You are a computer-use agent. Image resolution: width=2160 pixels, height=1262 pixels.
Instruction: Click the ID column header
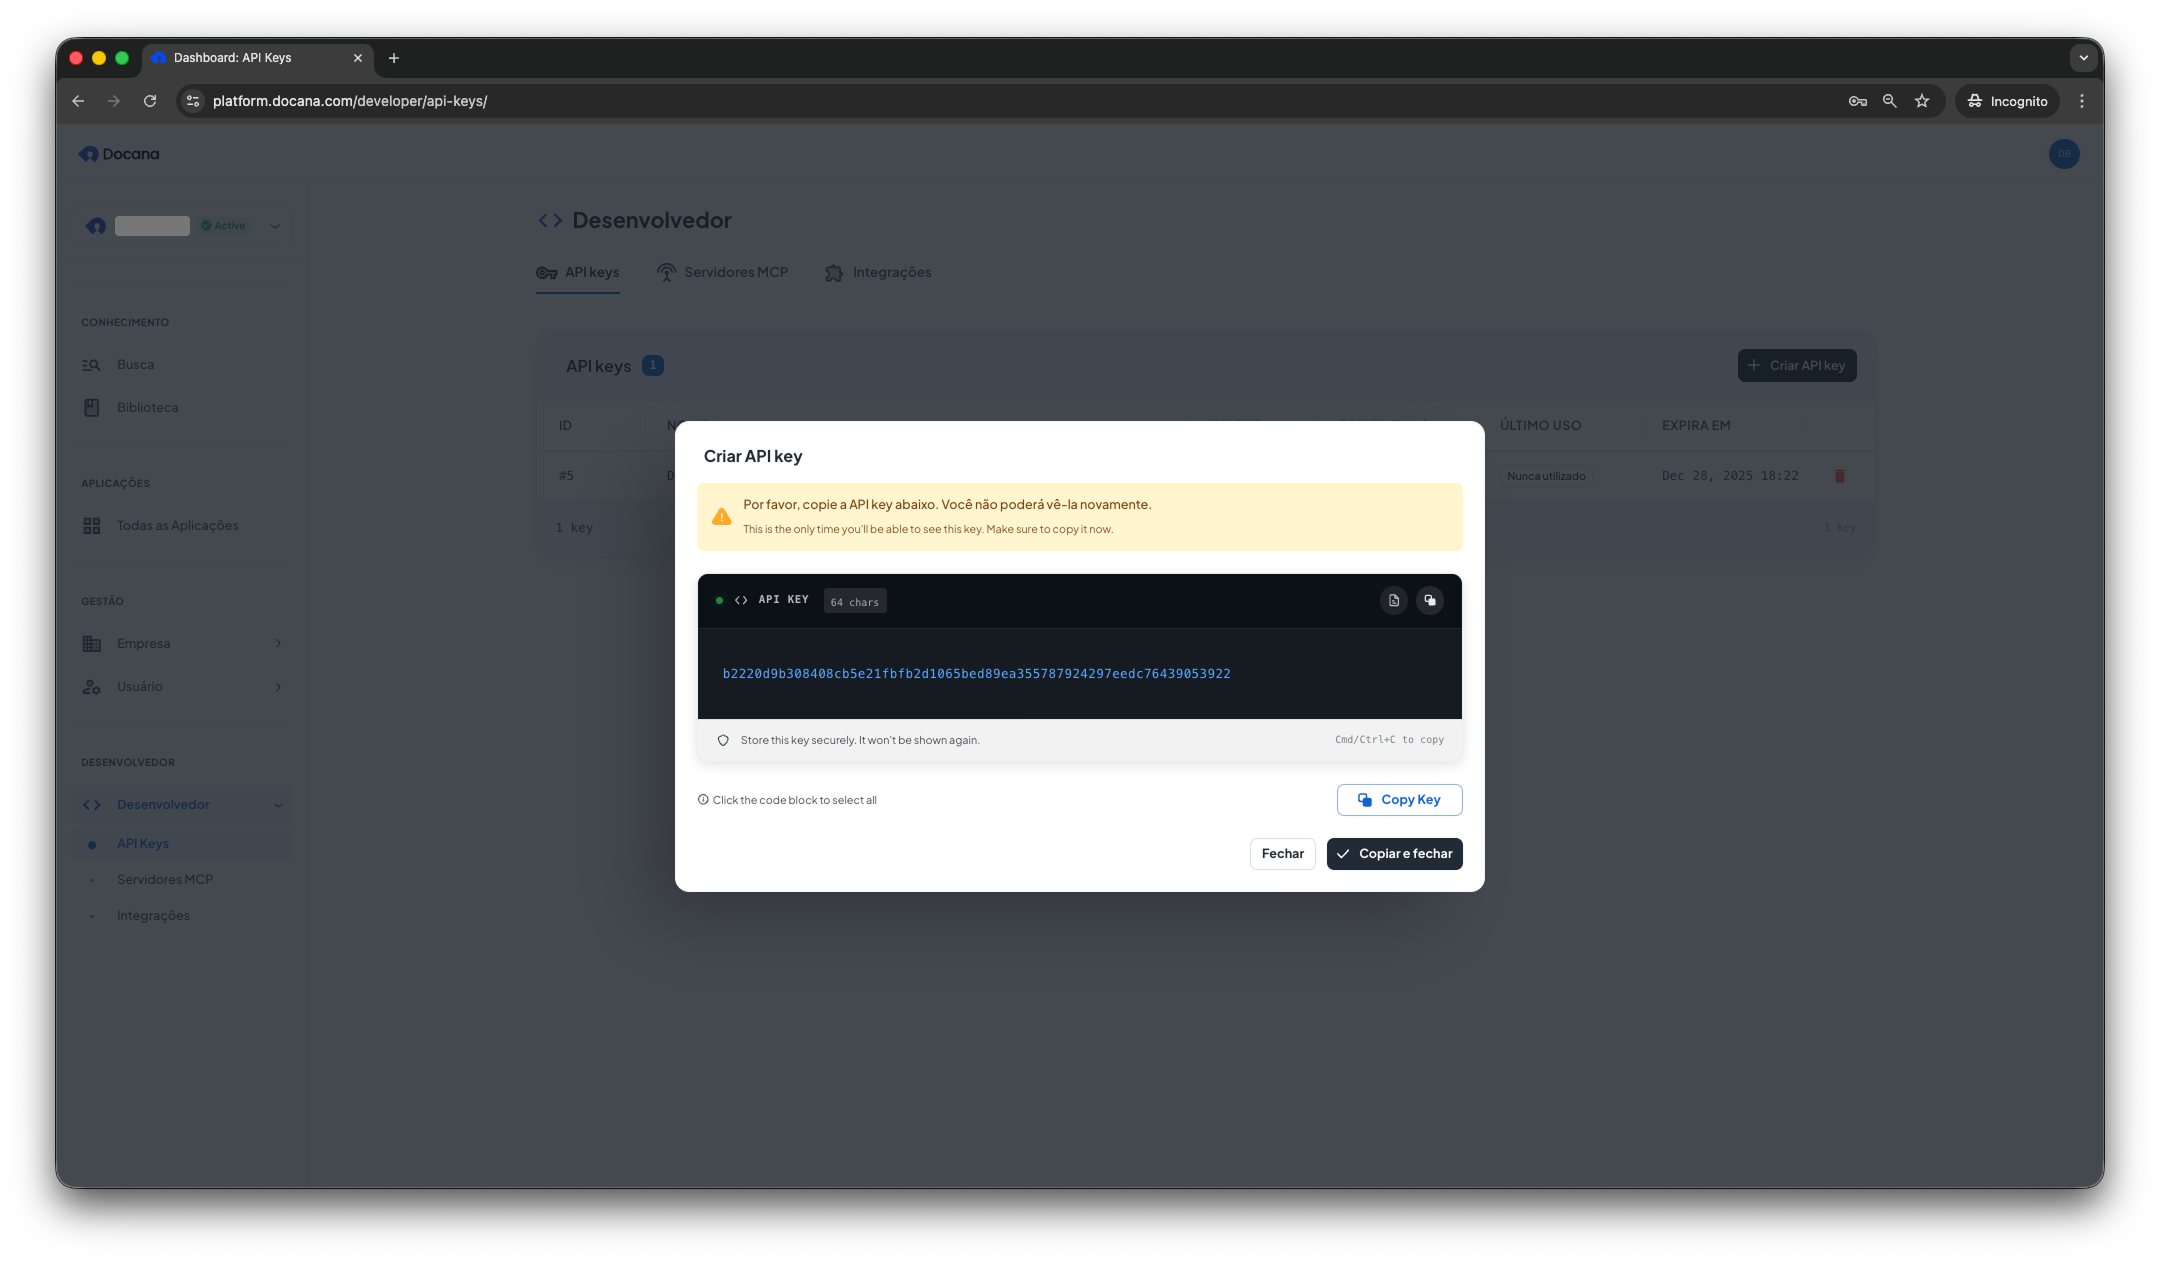pos(565,426)
